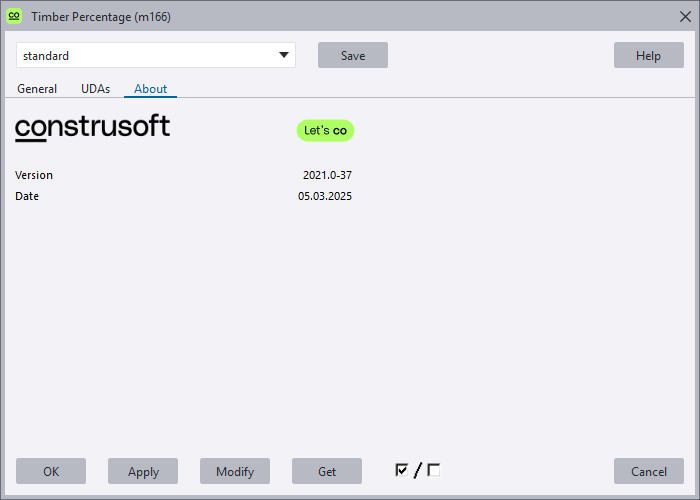Switch to the UDAs tab
Image resolution: width=700 pixels, height=500 pixels.
[96, 89]
